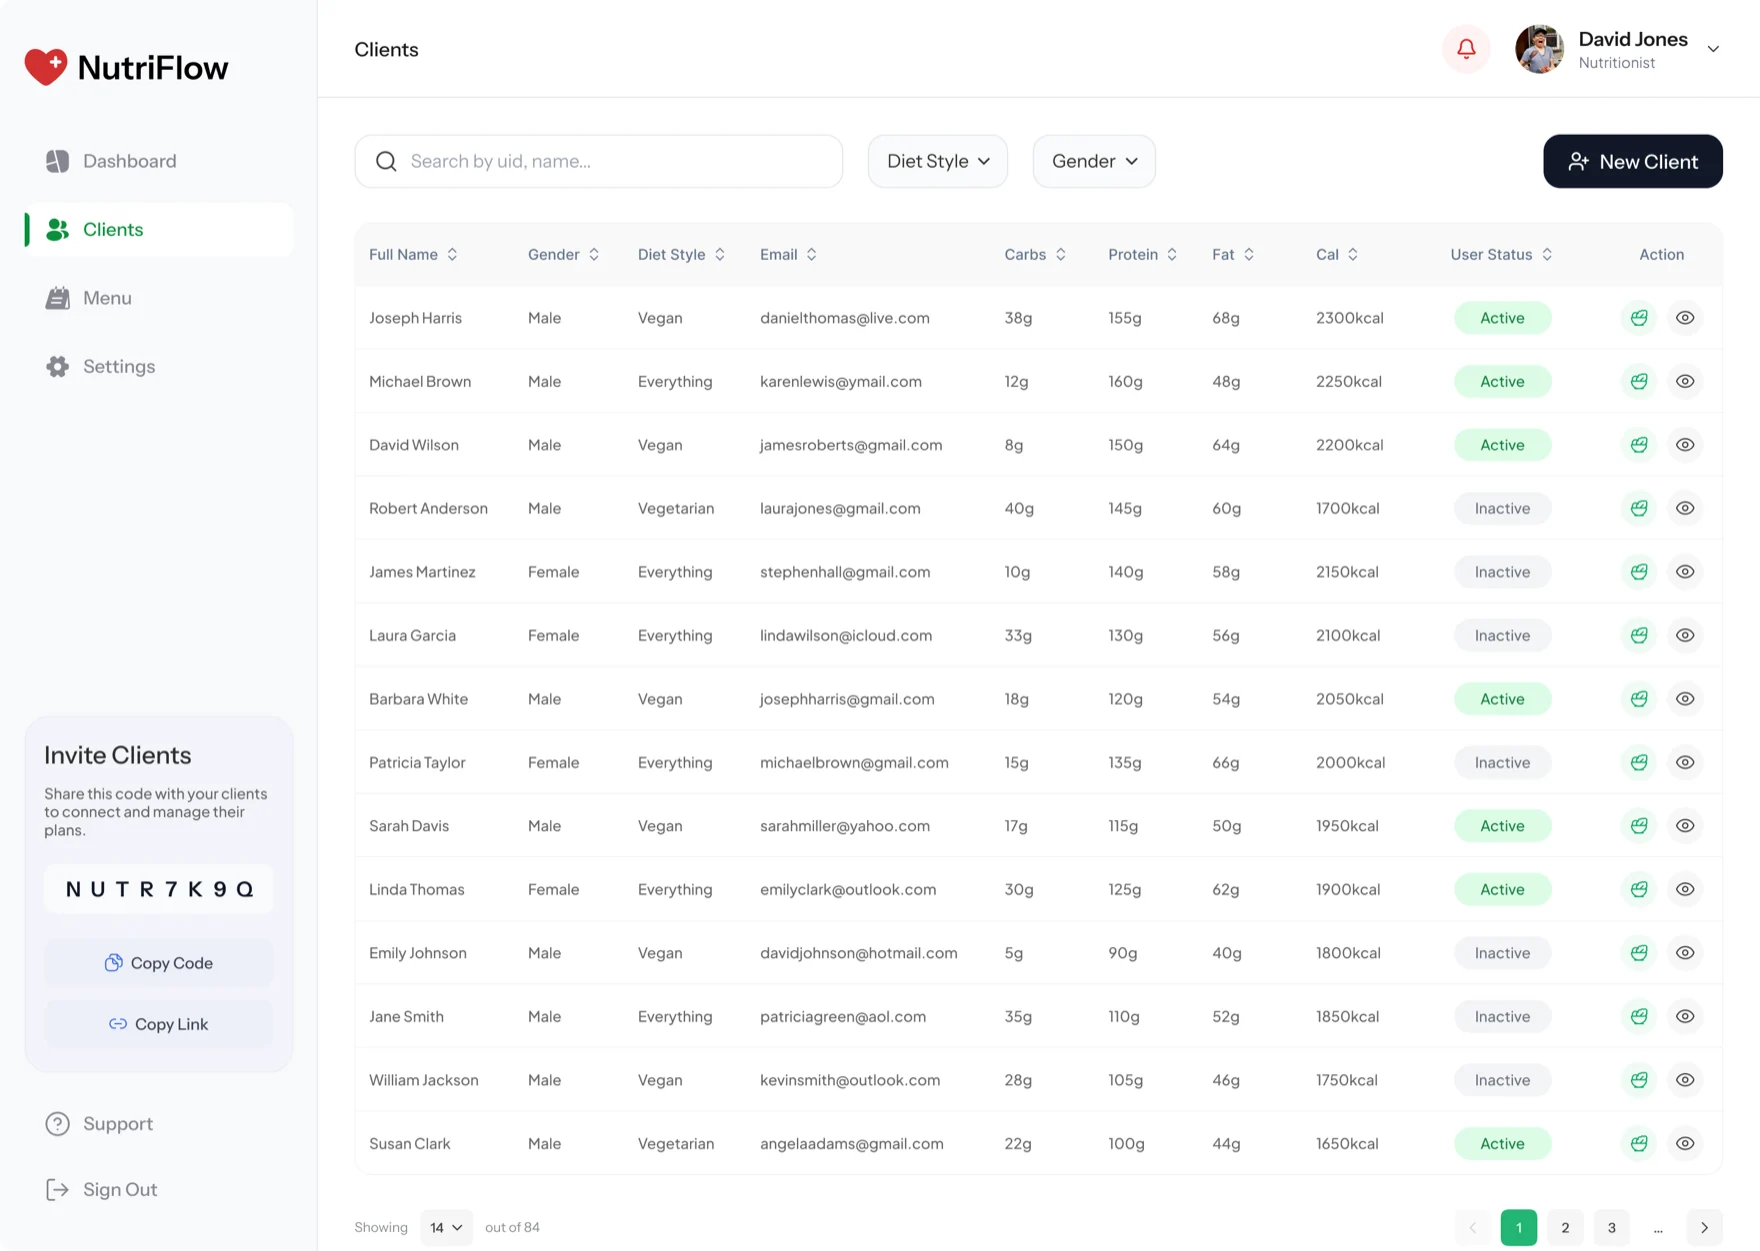The width and height of the screenshot is (1760, 1251).
Task: Sort by Full Name column arrows
Action: (x=452, y=255)
